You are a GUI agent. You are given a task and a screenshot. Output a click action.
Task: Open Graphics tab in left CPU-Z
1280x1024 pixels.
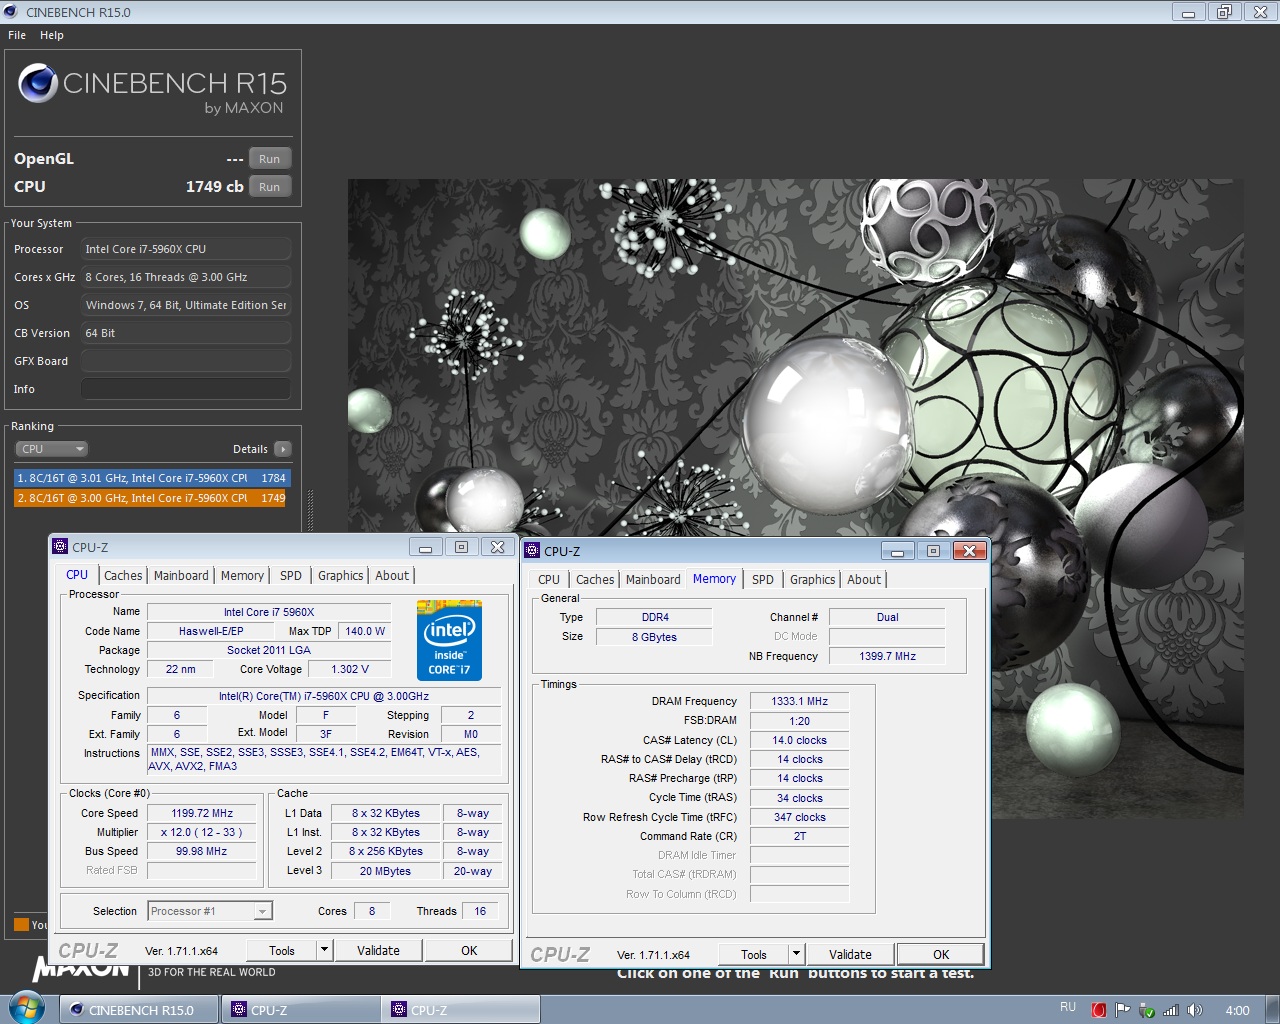(341, 575)
